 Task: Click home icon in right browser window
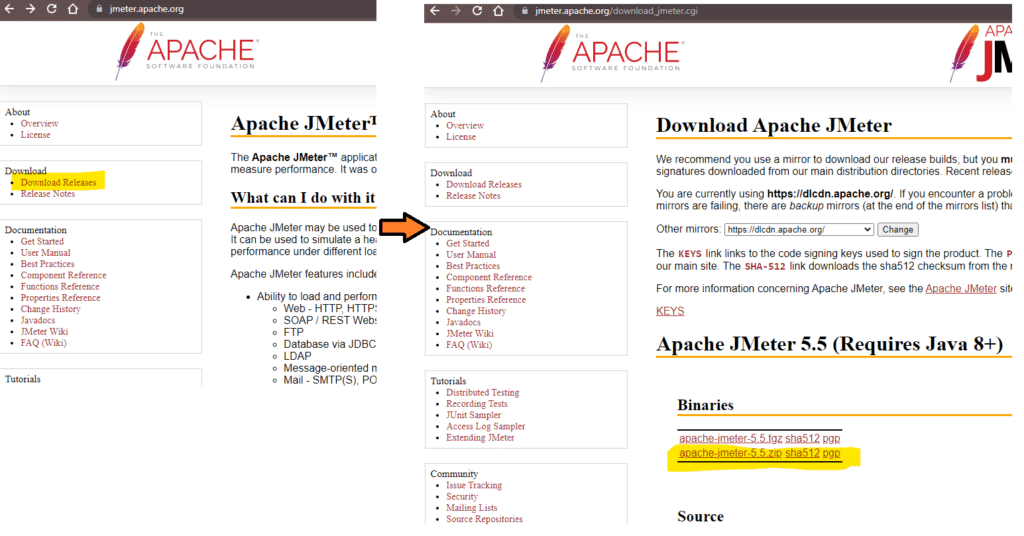(x=498, y=11)
